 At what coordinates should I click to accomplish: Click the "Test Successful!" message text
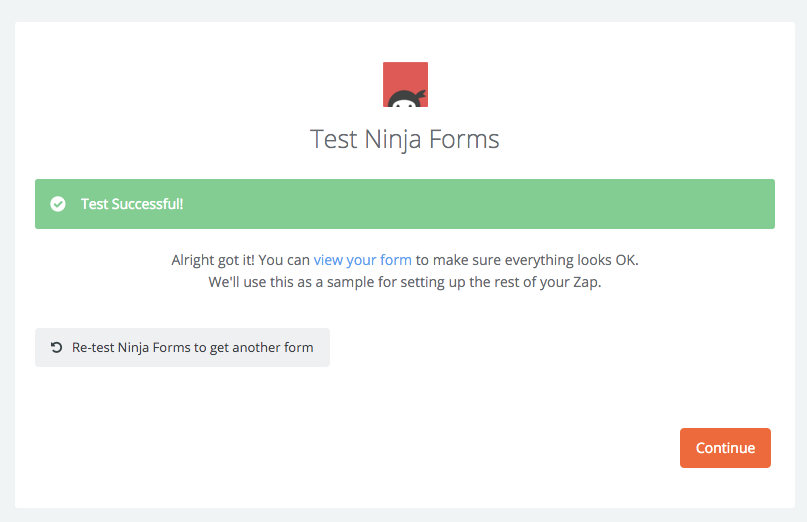tap(132, 204)
